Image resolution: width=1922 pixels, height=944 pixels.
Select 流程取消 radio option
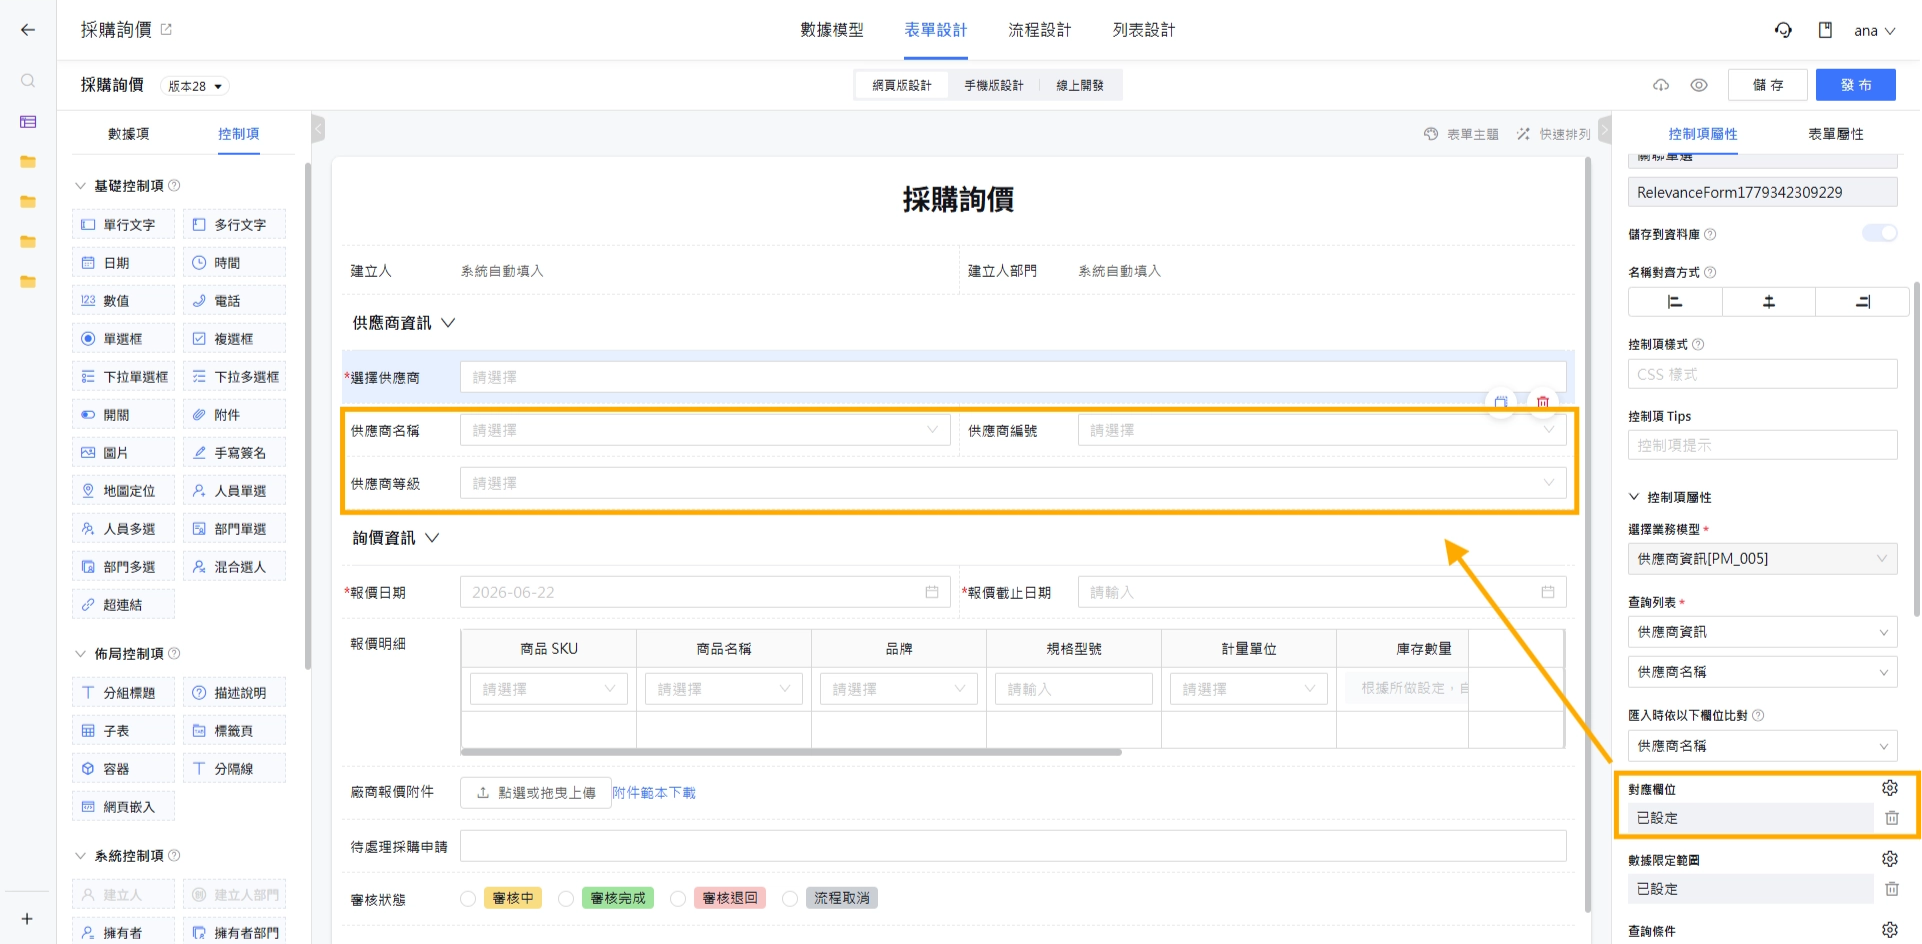pos(790,898)
